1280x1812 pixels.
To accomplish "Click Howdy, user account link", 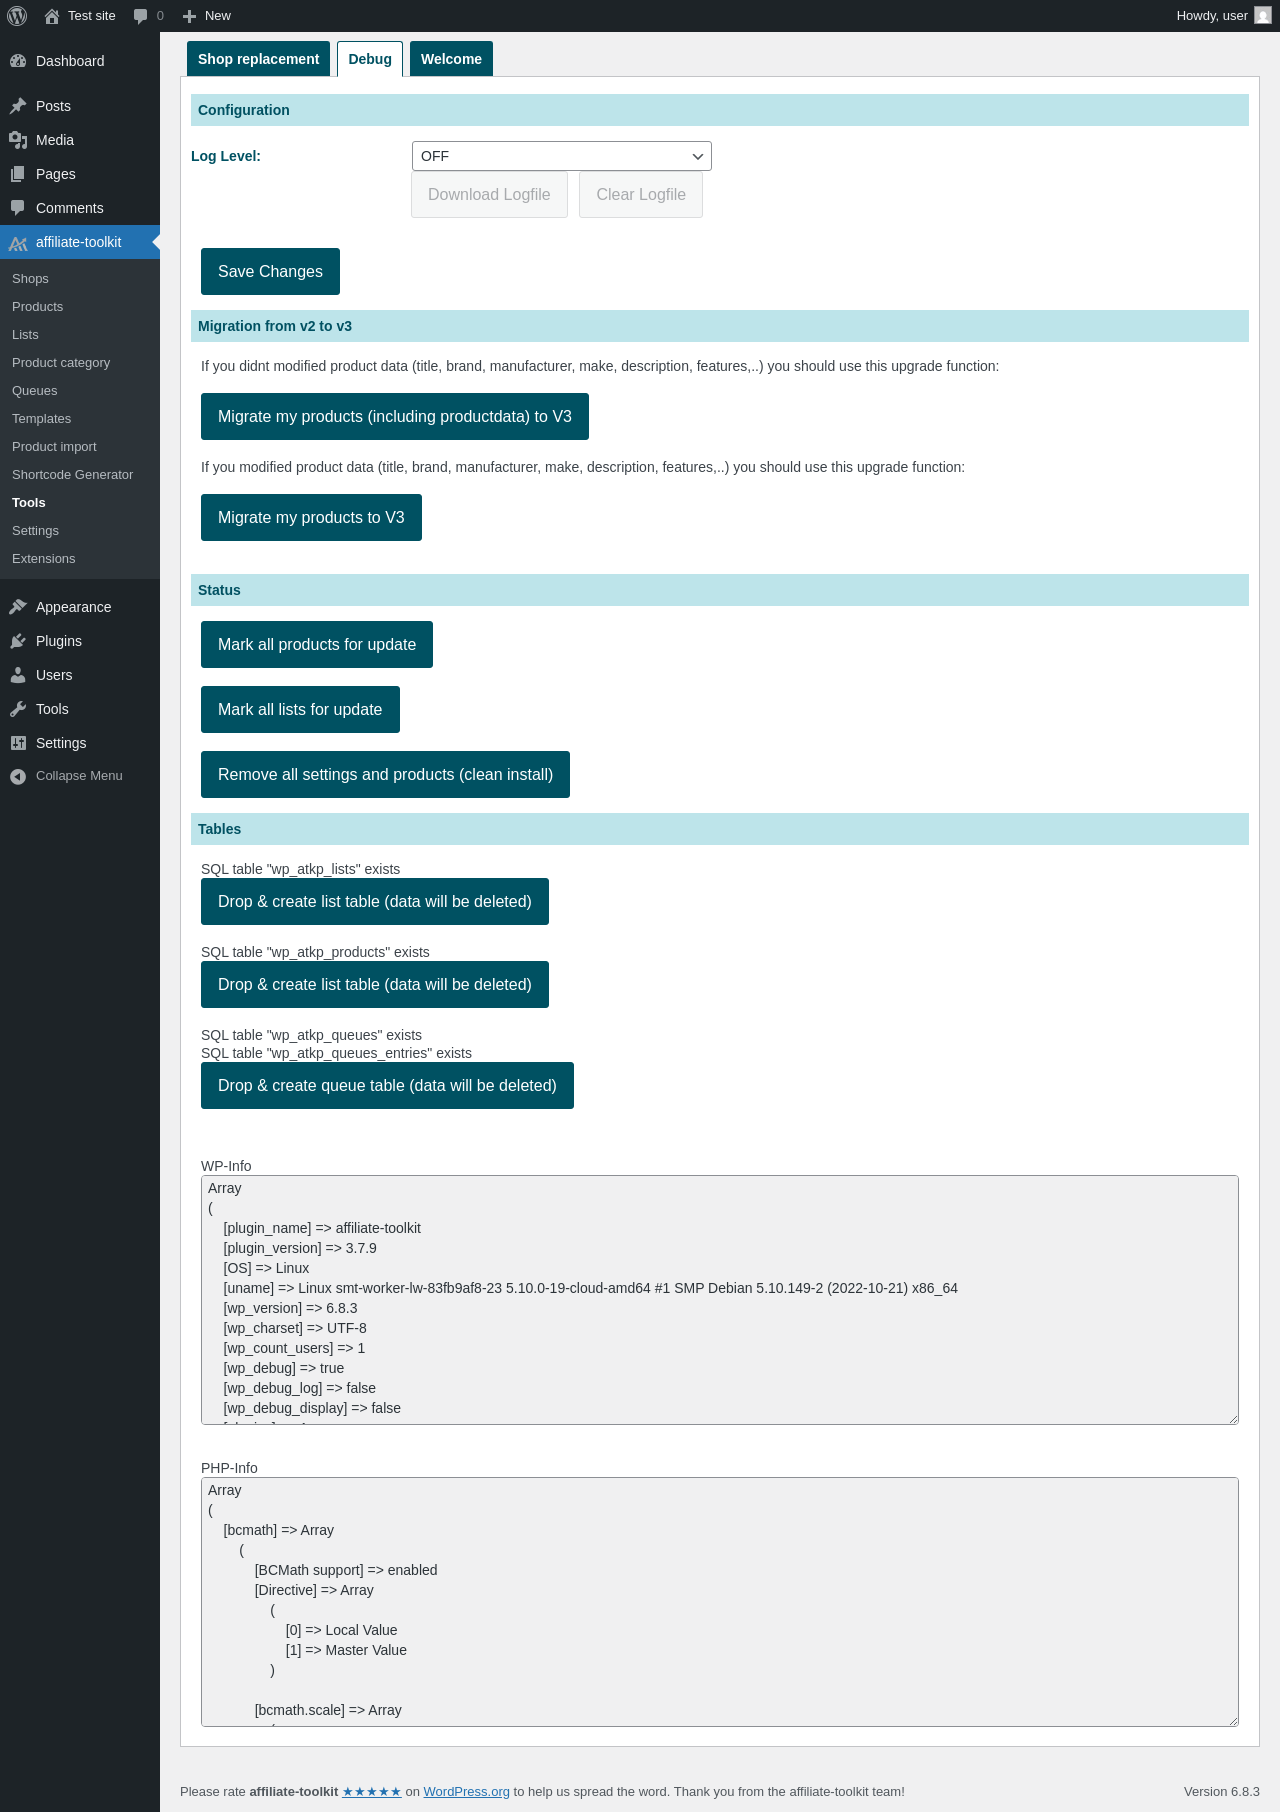I will (x=1223, y=16).
